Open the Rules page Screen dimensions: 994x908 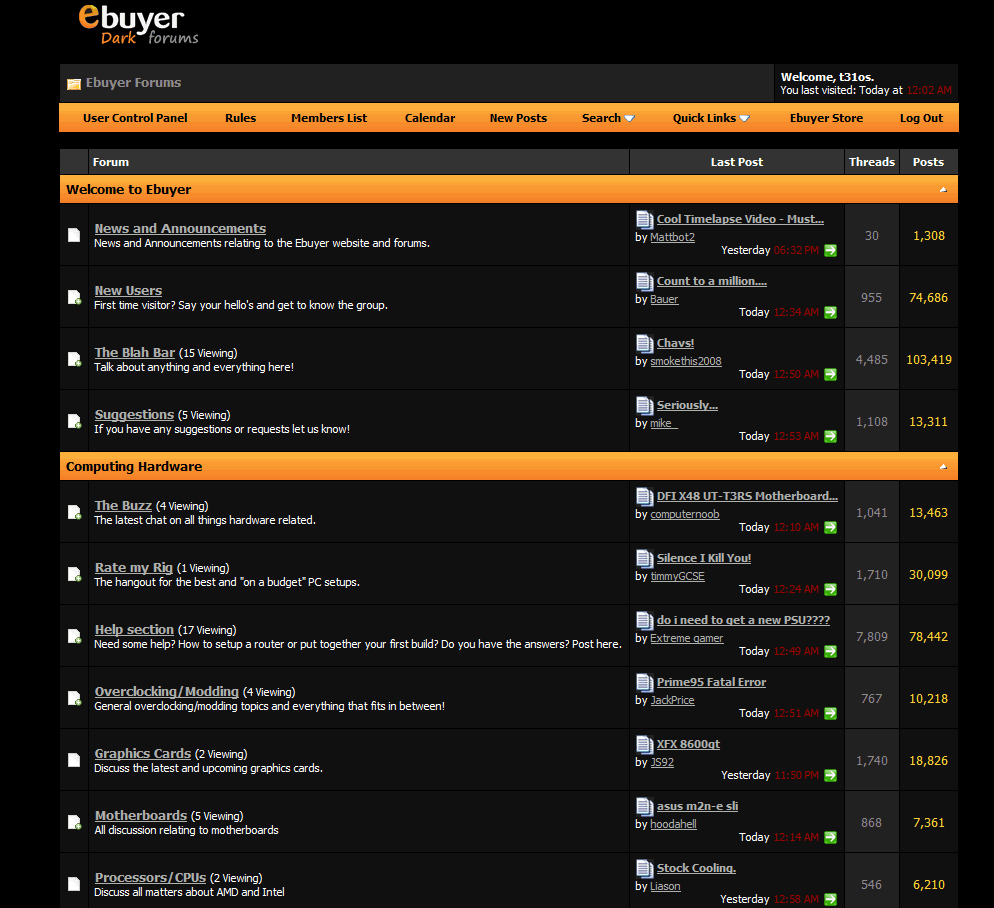point(240,118)
